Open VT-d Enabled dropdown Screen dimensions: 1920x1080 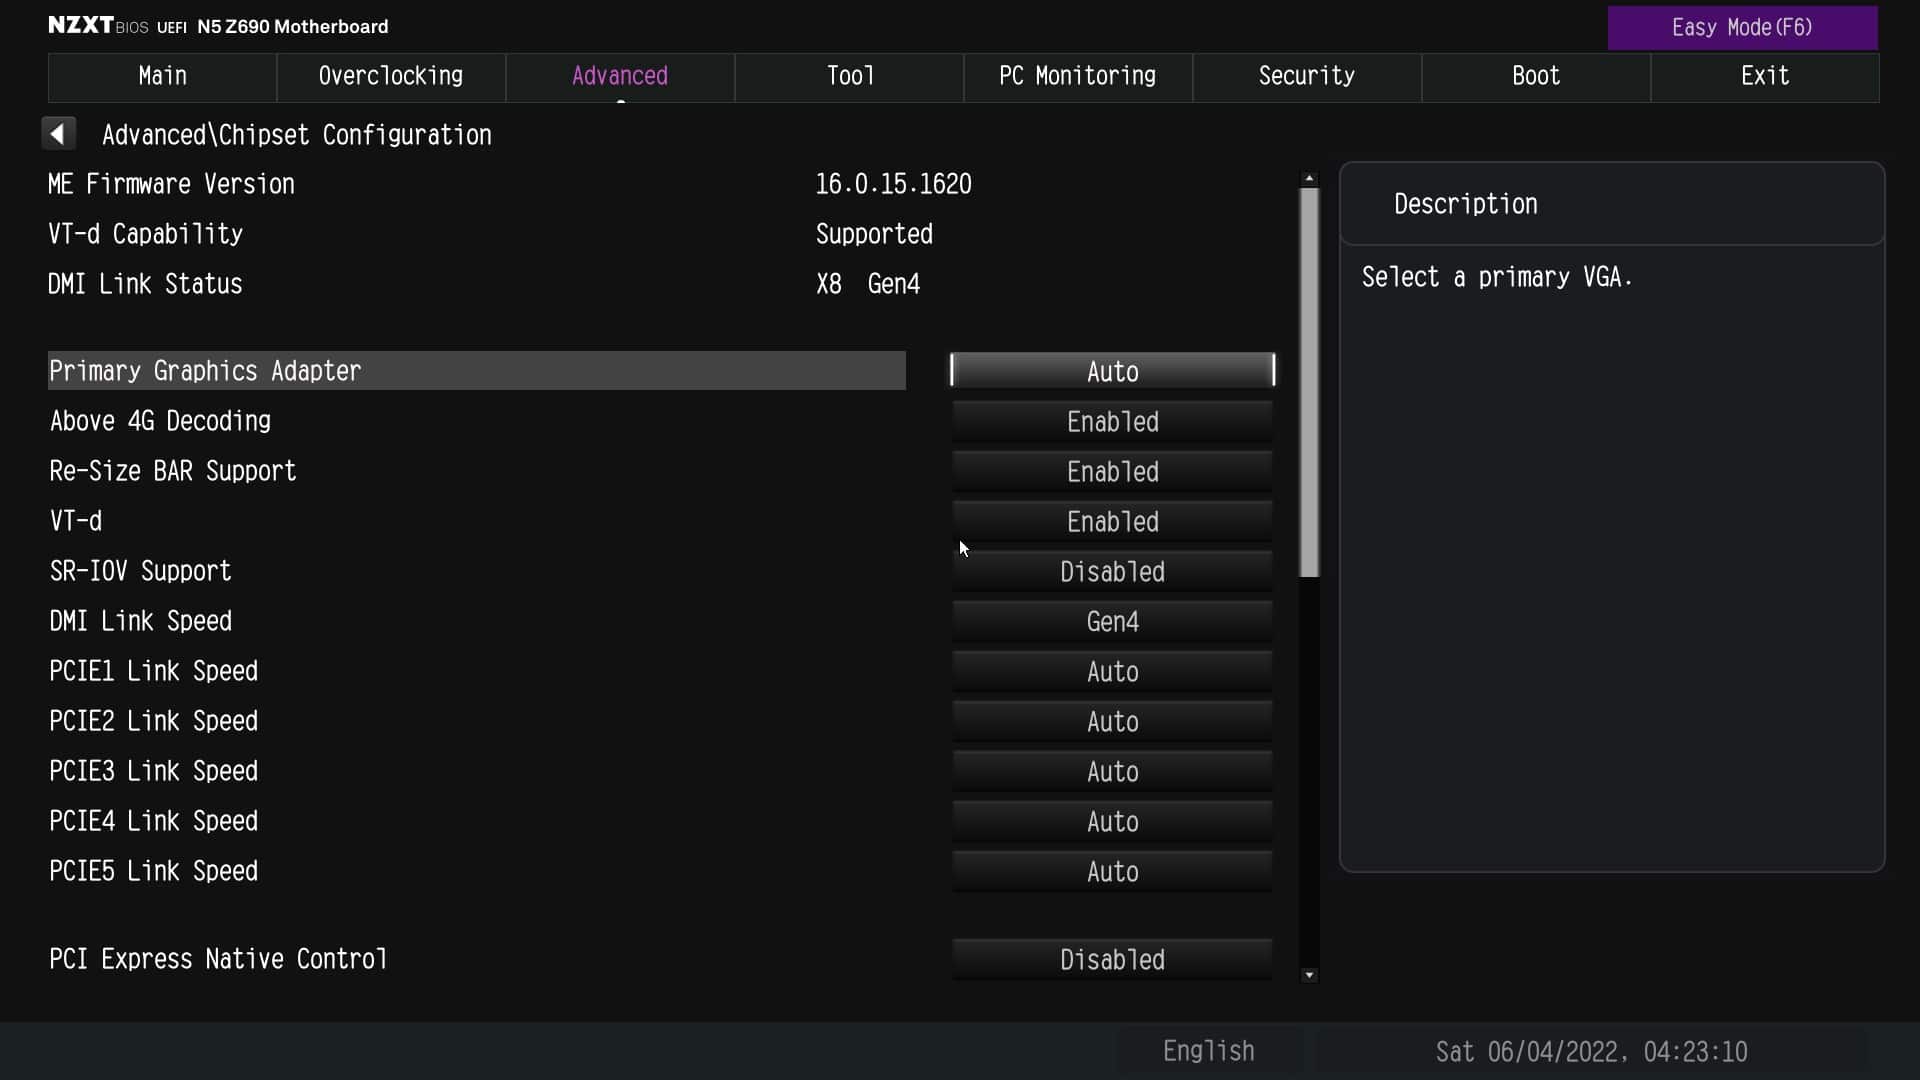pos(1112,521)
